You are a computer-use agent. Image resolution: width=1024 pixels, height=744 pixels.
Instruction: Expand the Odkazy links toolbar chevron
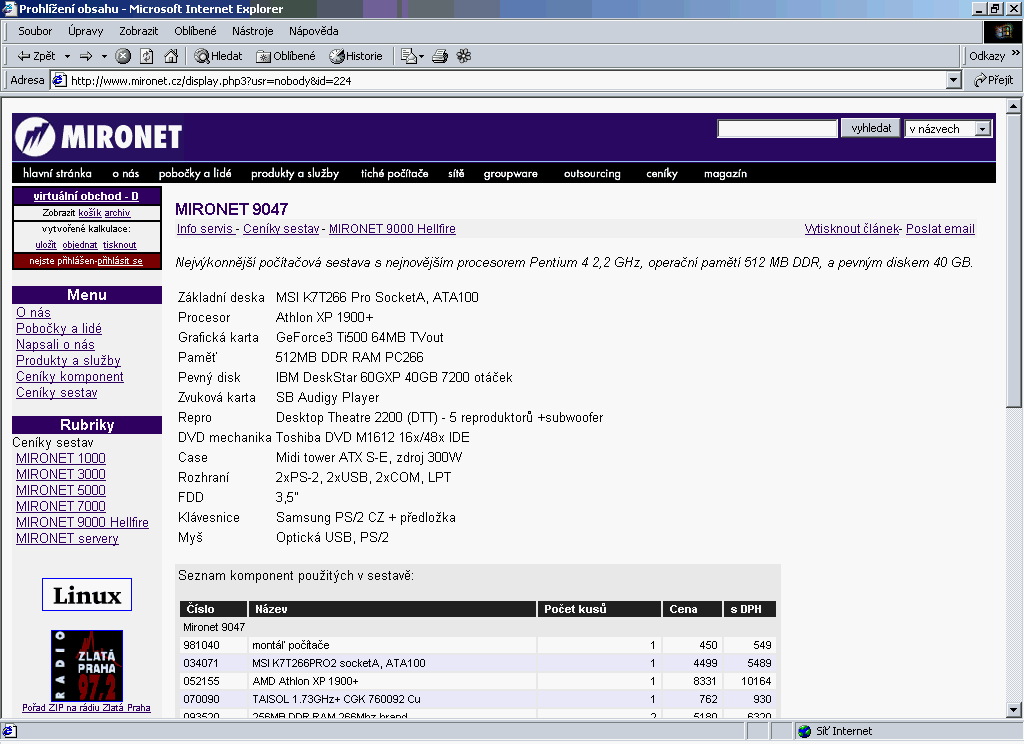[1016, 52]
